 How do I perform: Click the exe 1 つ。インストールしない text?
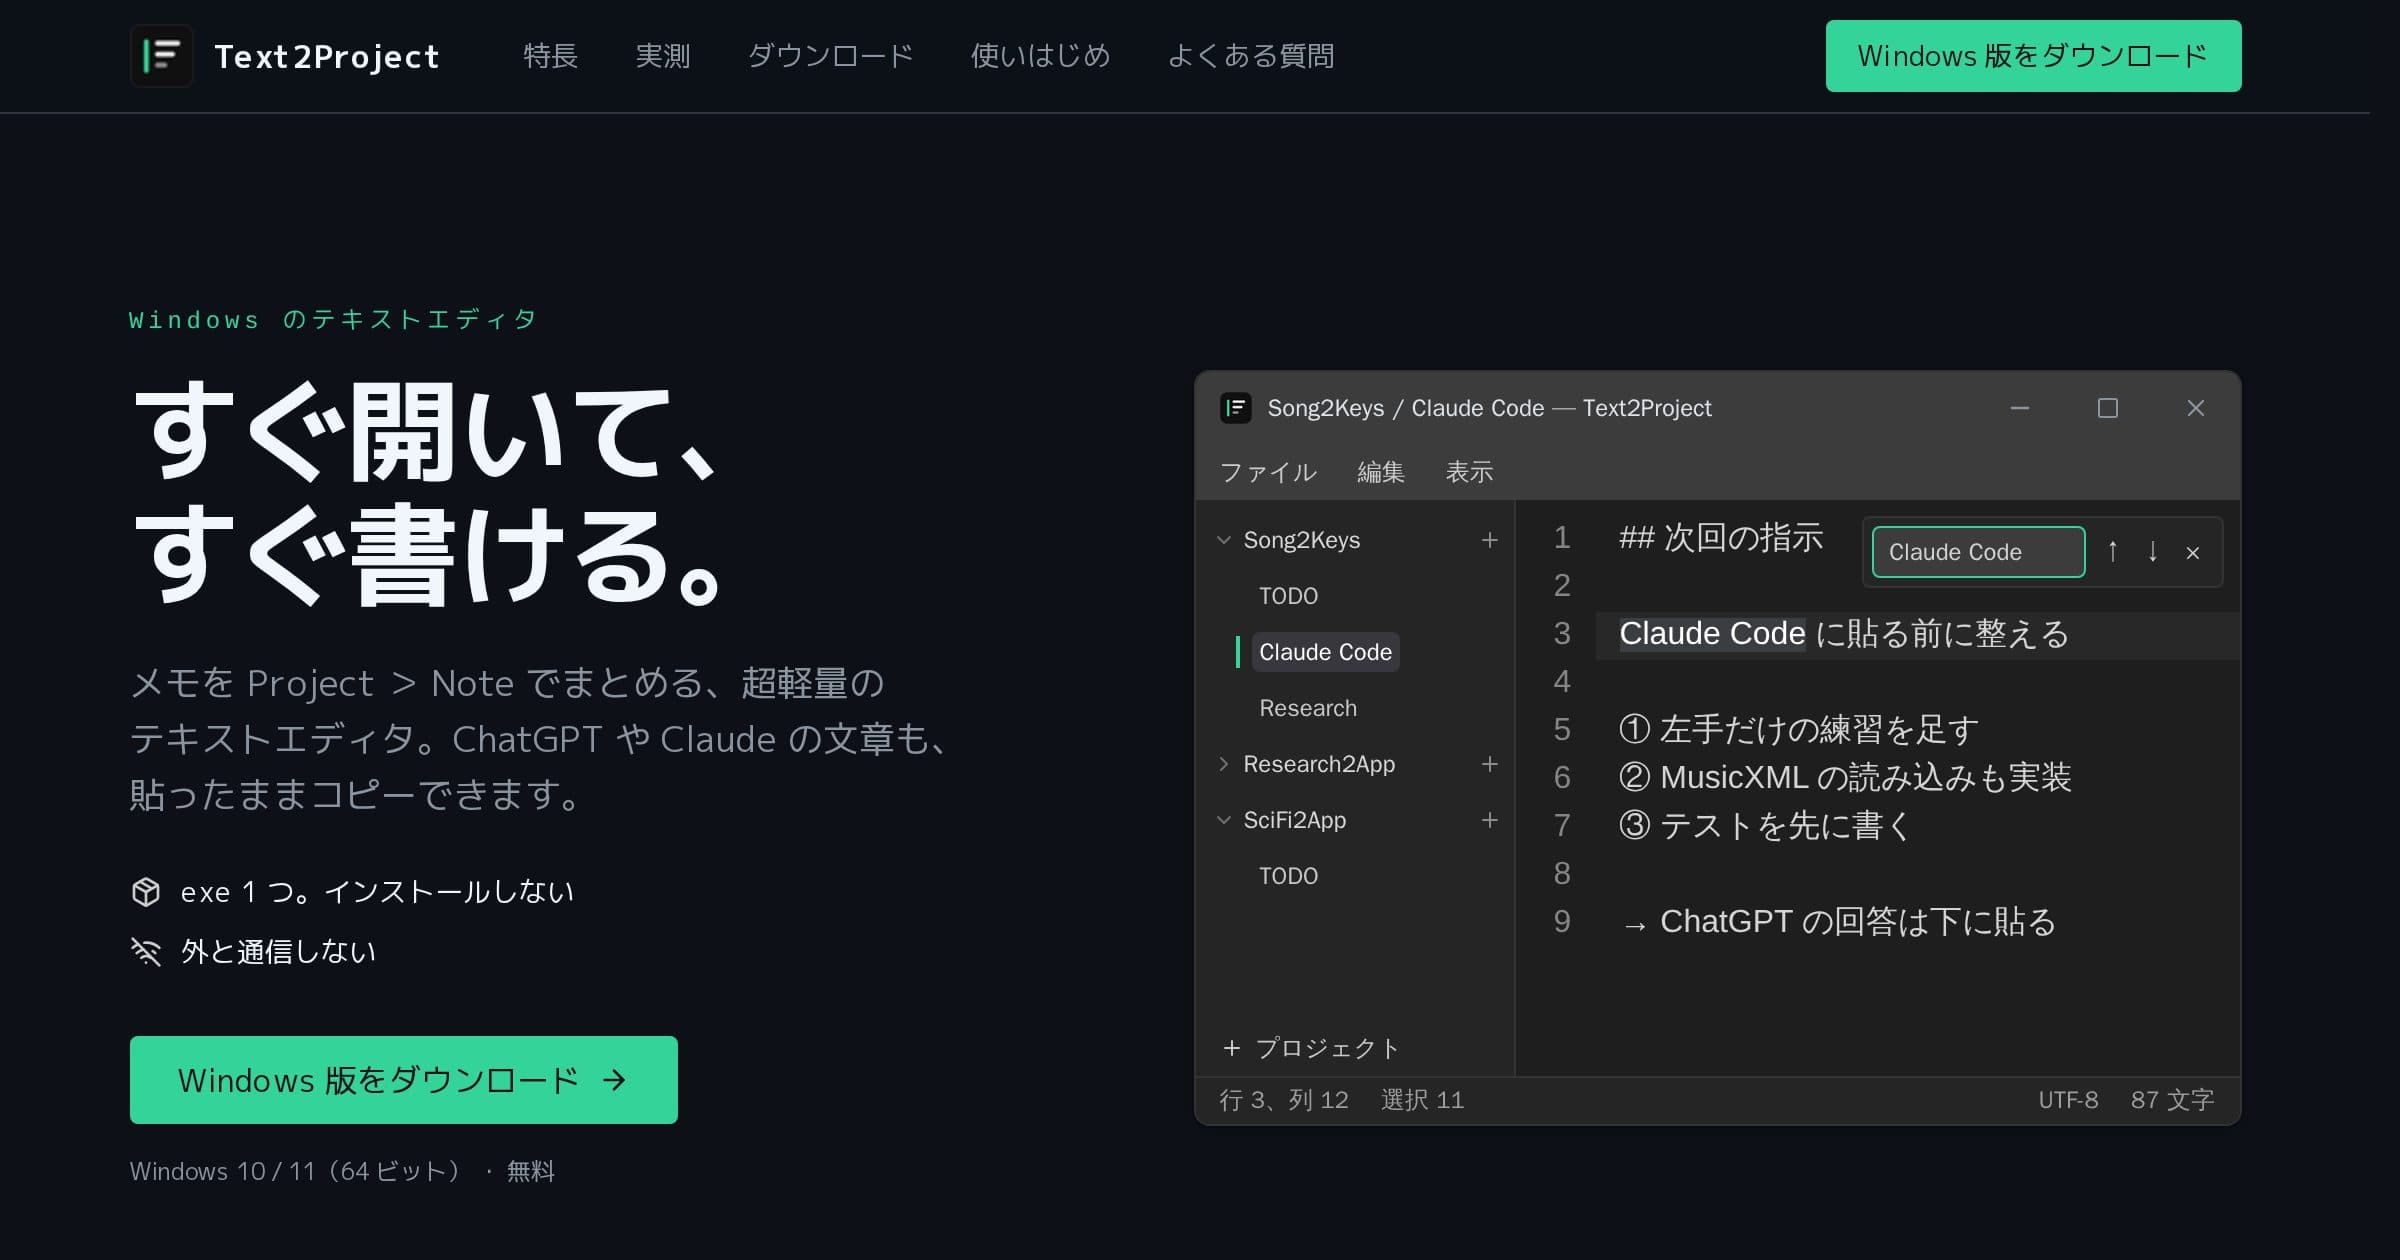pyautogui.click(x=377, y=892)
